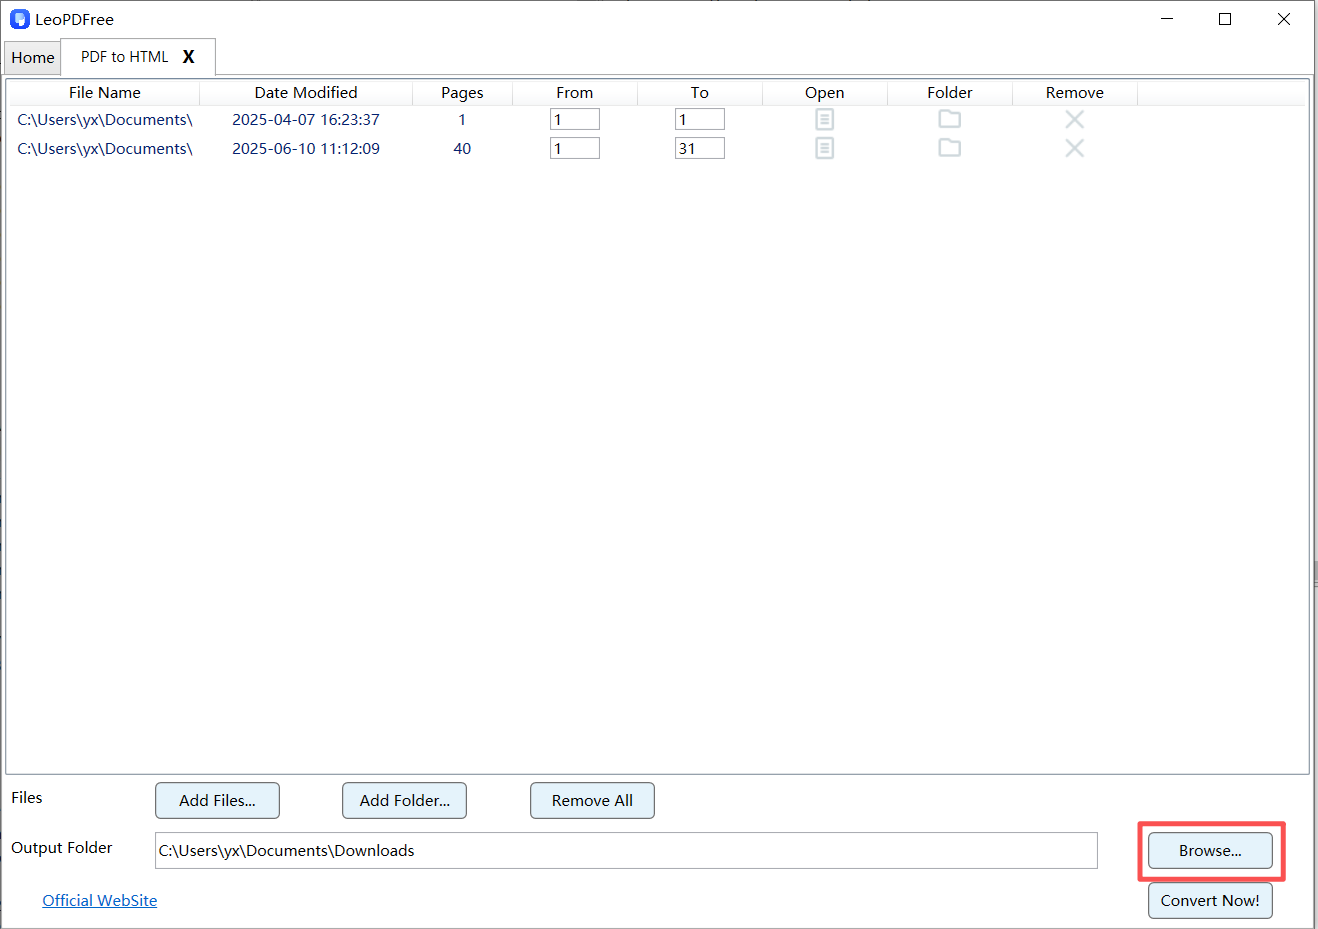Open containing folder of the second file

coord(949,148)
